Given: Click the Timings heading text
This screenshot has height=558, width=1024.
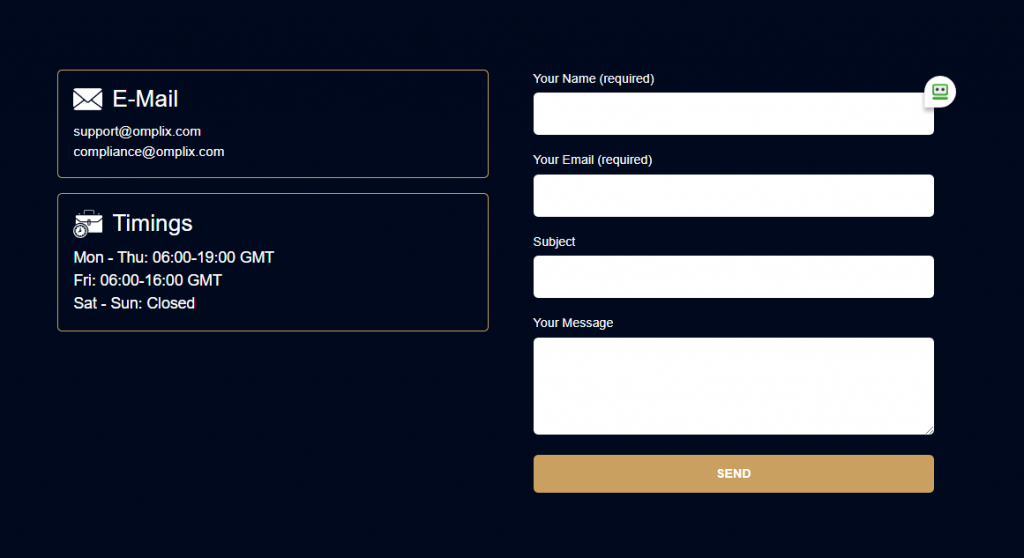Looking at the screenshot, I should coord(152,223).
